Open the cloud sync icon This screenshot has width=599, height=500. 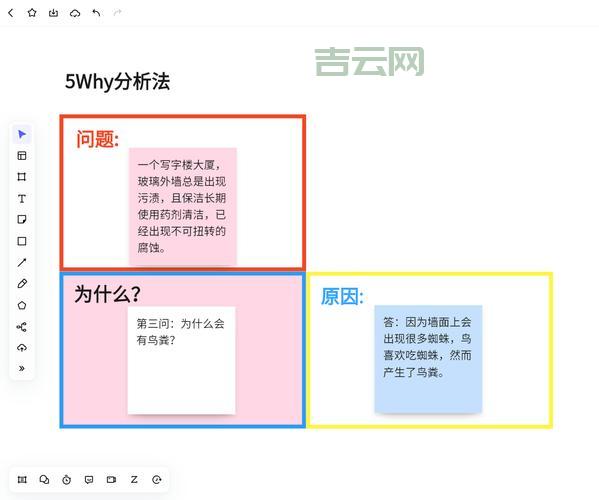click(75, 13)
